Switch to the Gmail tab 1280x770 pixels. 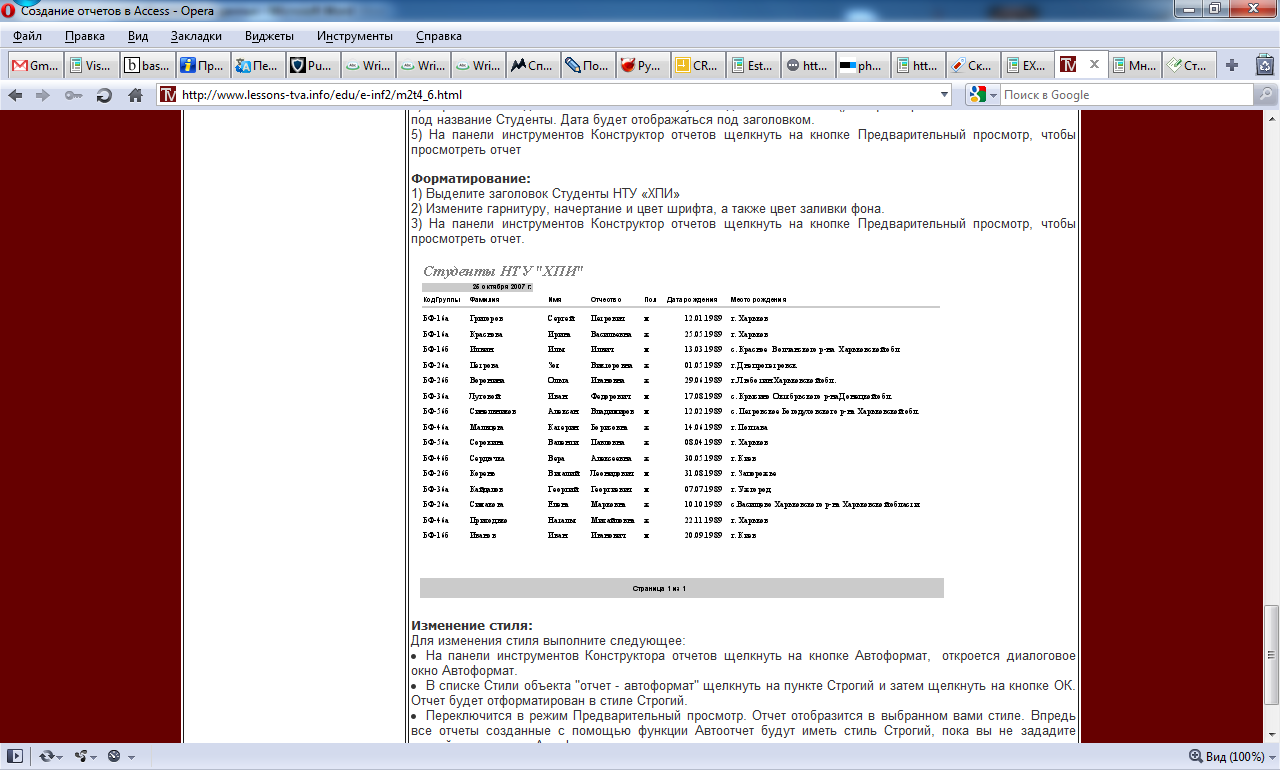point(34,66)
